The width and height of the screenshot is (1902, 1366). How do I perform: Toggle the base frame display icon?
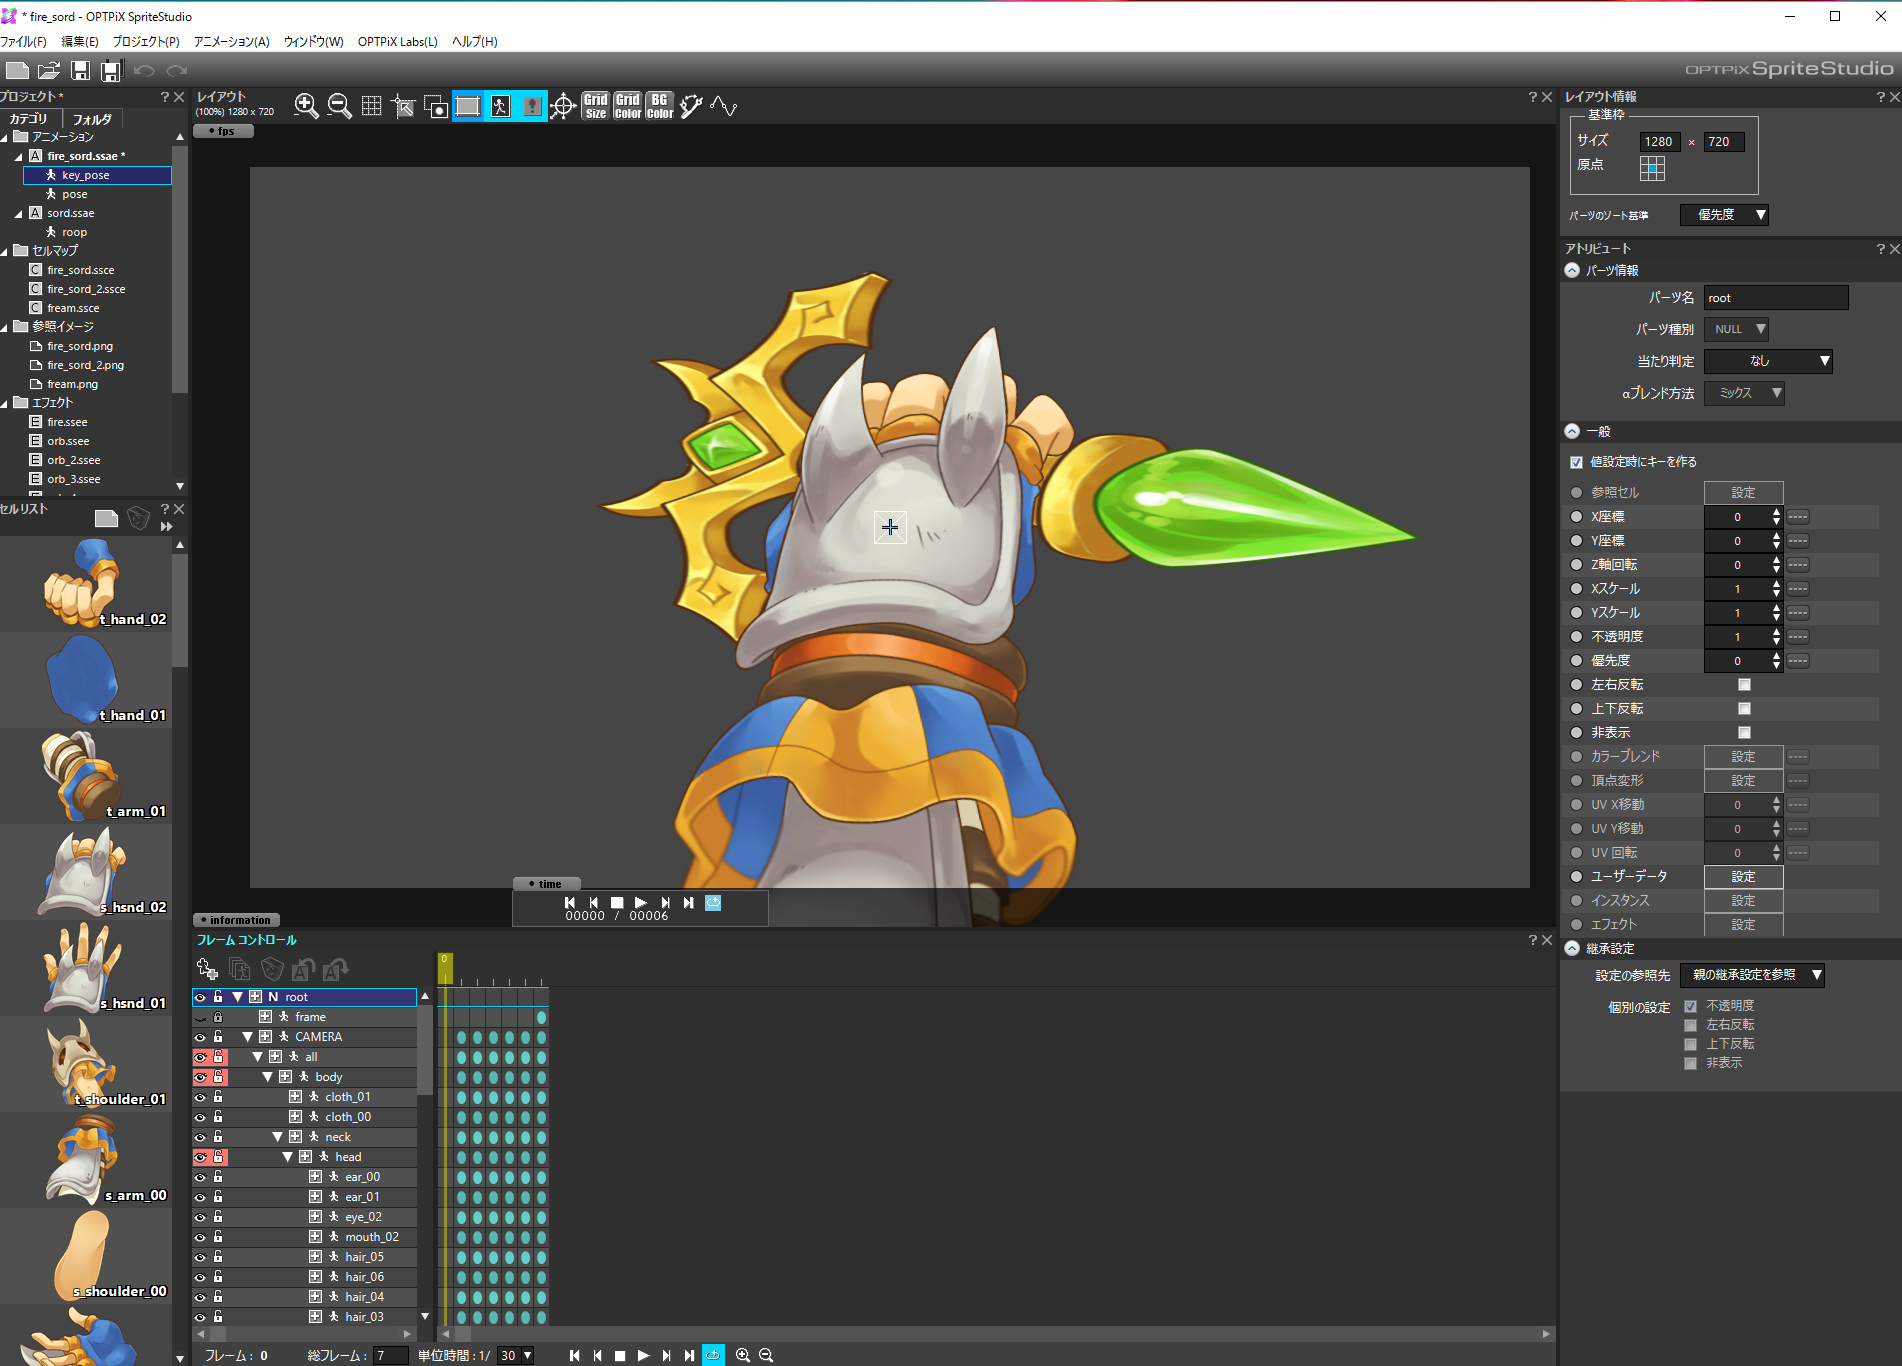coord(467,106)
